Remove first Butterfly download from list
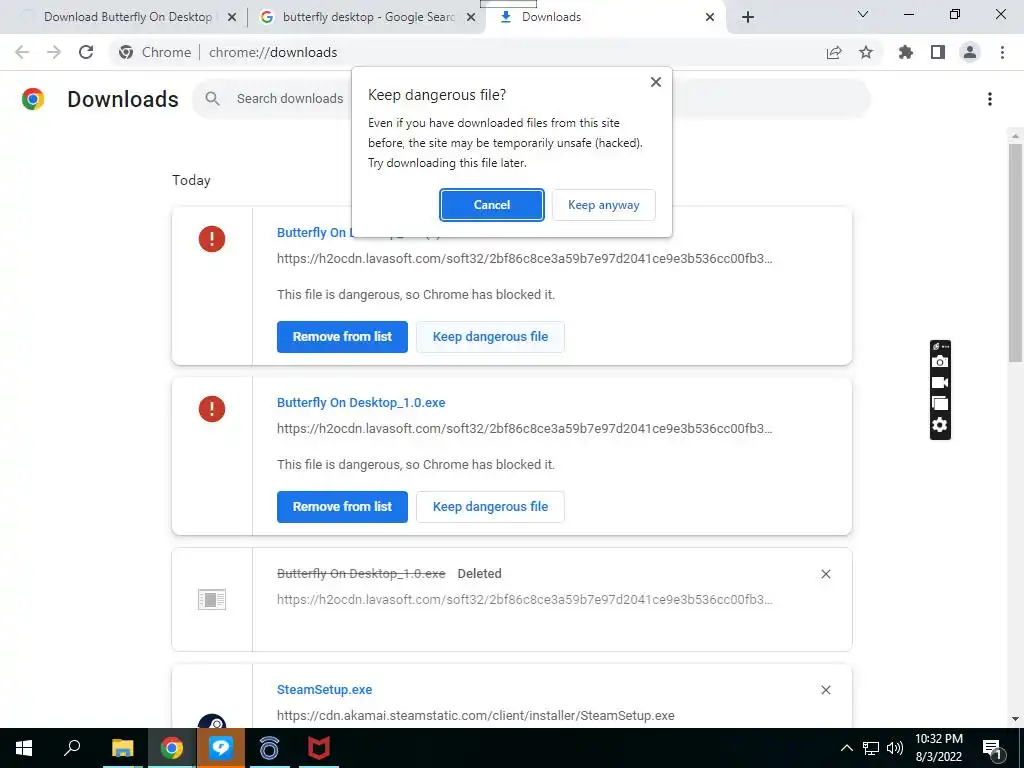The image size is (1024, 768). pos(342,337)
